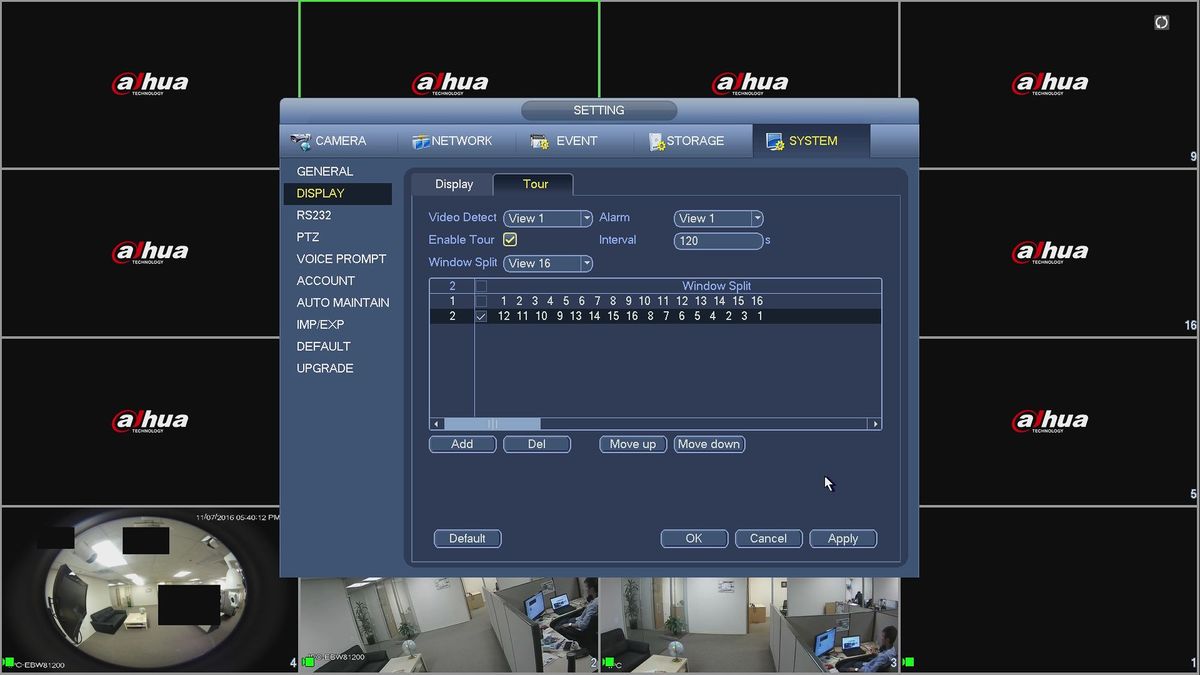Click the Cancel button
The width and height of the screenshot is (1200, 675).
(768, 538)
